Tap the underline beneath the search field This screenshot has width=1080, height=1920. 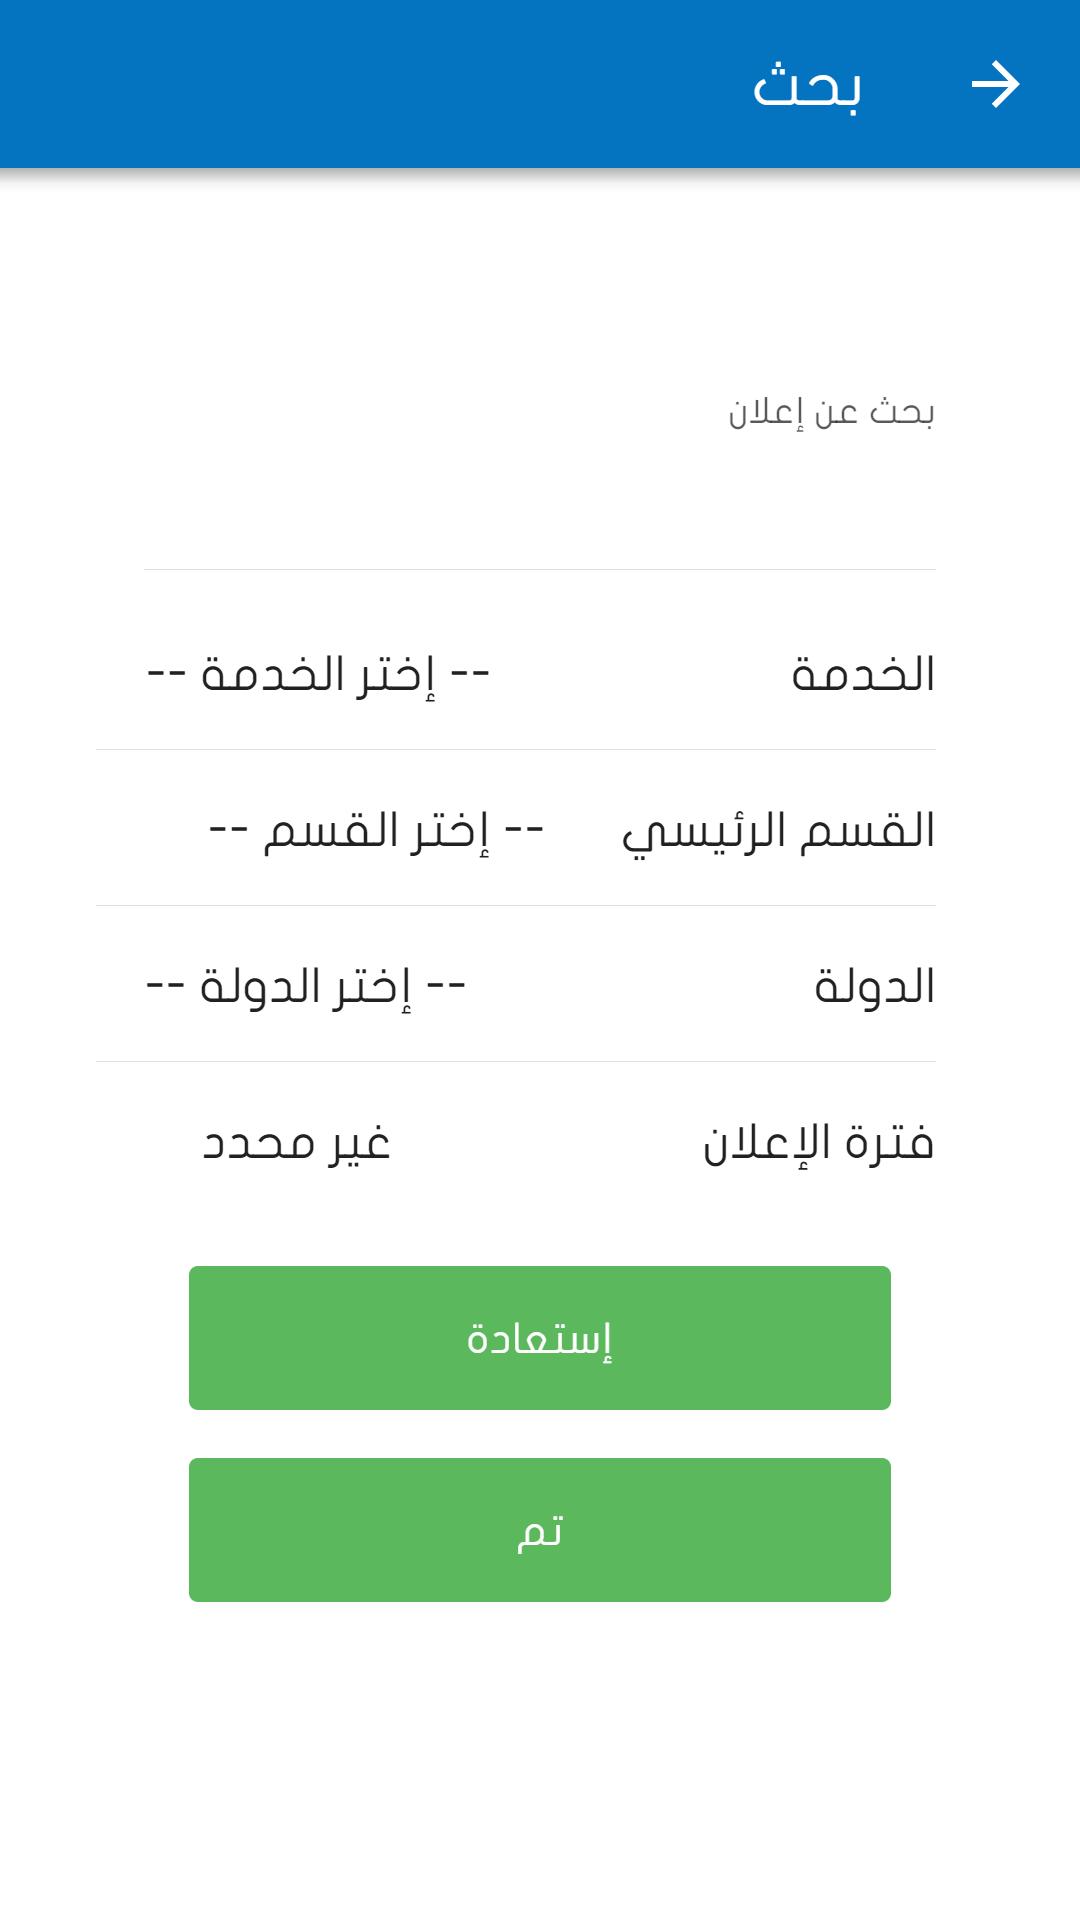click(x=540, y=569)
